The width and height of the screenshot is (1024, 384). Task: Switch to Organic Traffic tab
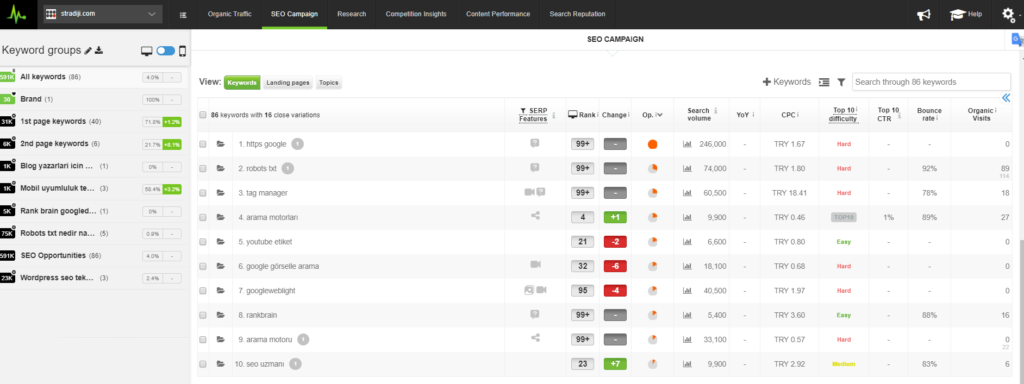coord(229,14)
